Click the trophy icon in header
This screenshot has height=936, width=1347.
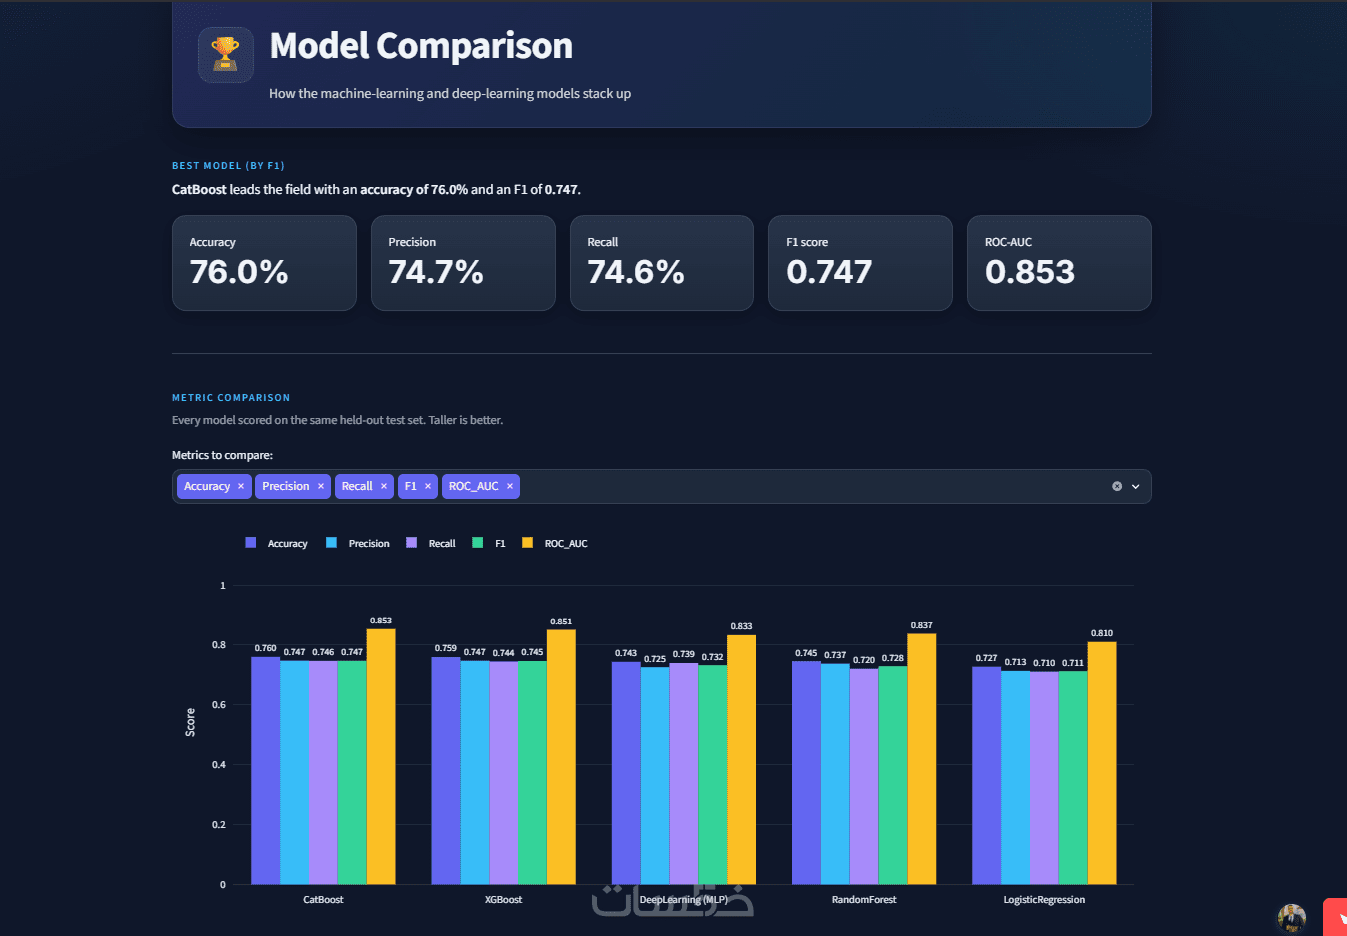coord(226,55)
